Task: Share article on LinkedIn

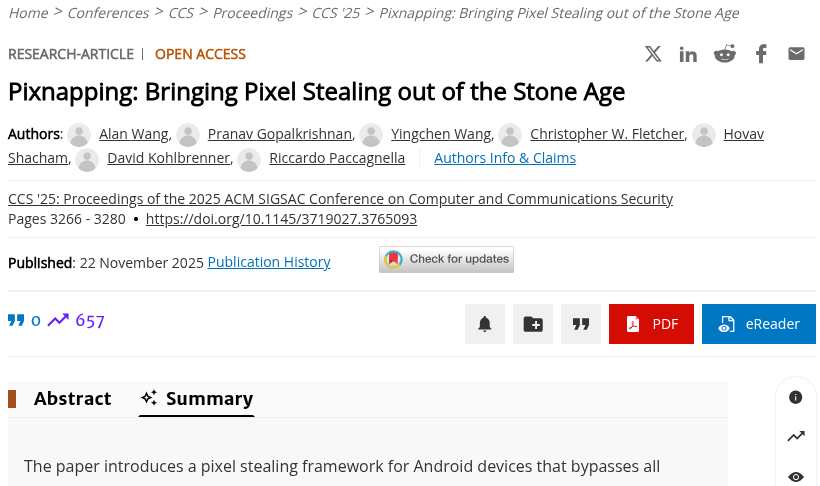Action: pyautogui.click(x=688, y=54)
